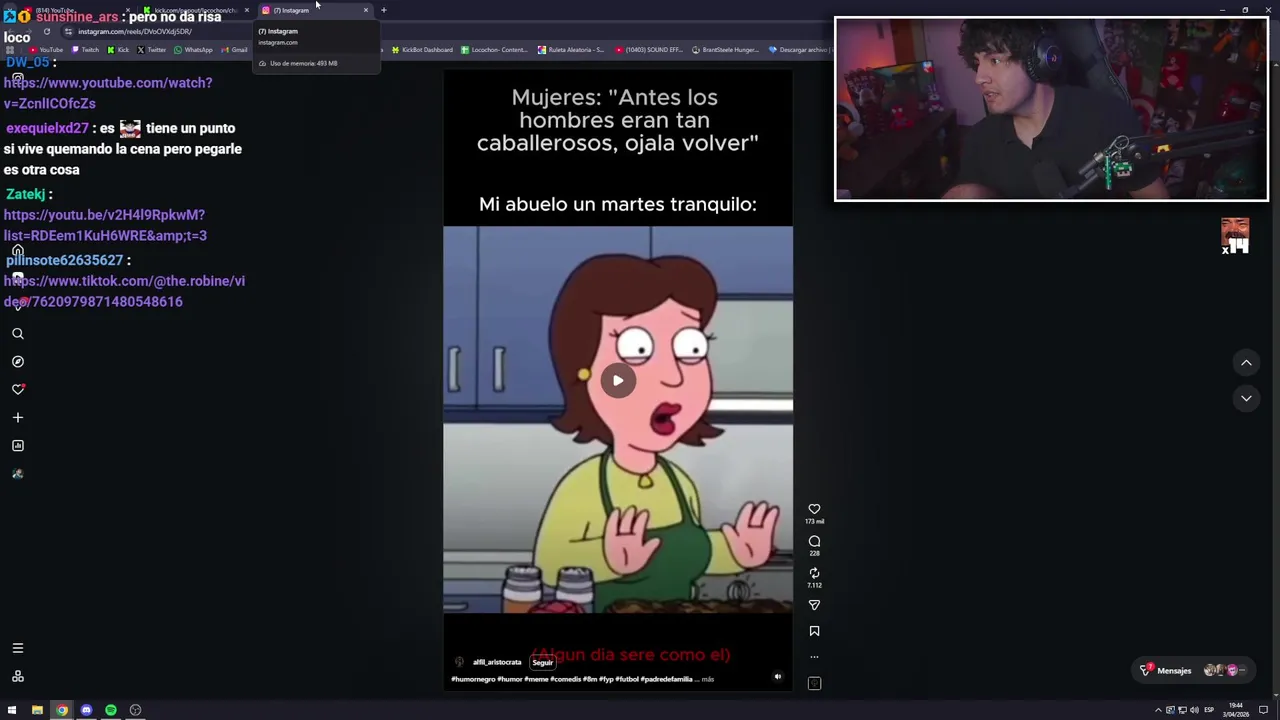Open Discord from the taskbar
The image size is (1280, 720).
point(86,710)
